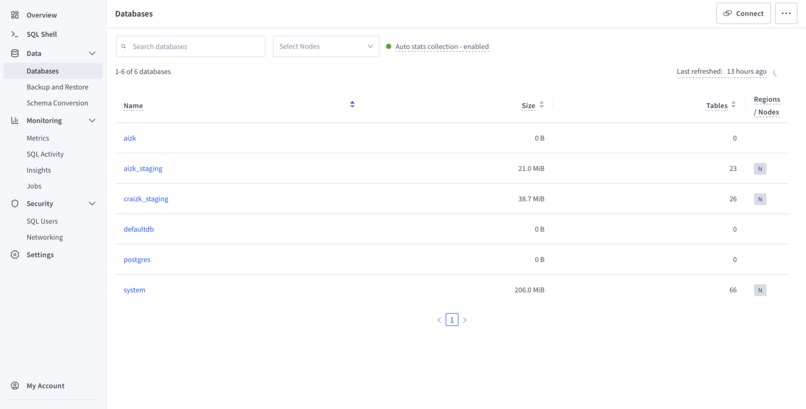Open SQL Users page
Image resolution: width=806 pixels, height=409 pixels.
pyautogui.click(x=42, y=221)
